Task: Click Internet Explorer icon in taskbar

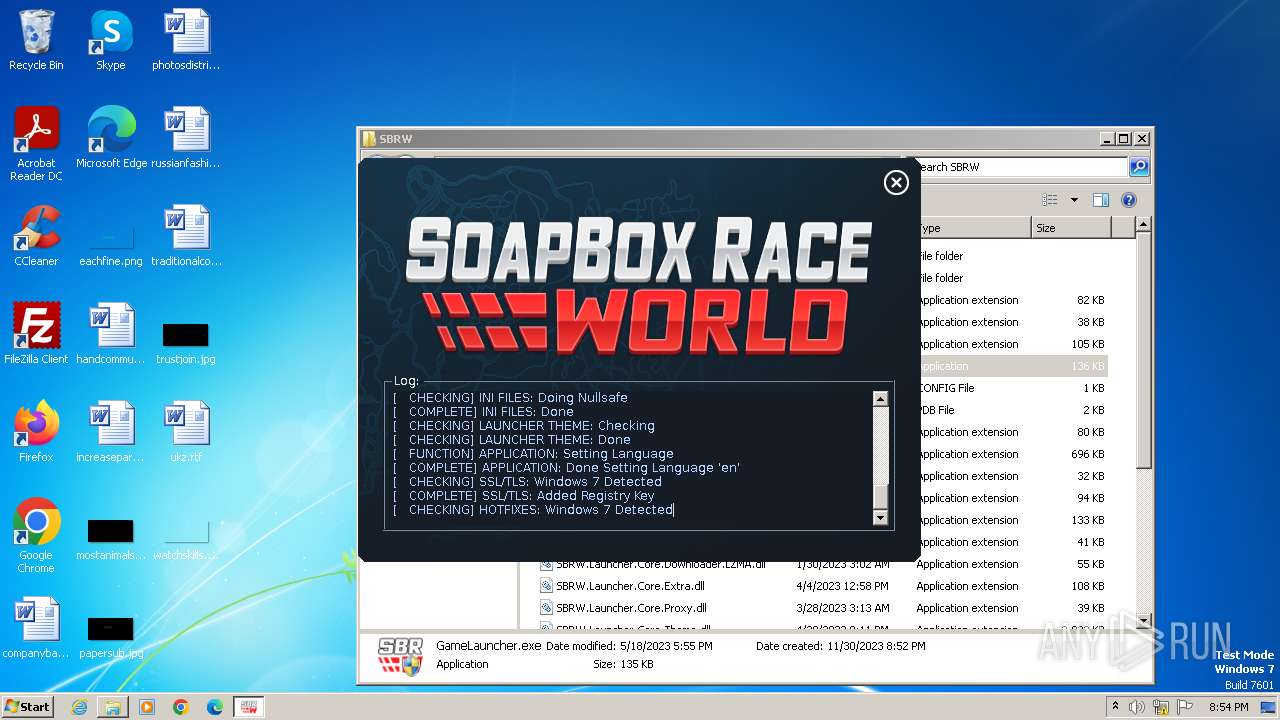Action: click(x=79, y=707)
